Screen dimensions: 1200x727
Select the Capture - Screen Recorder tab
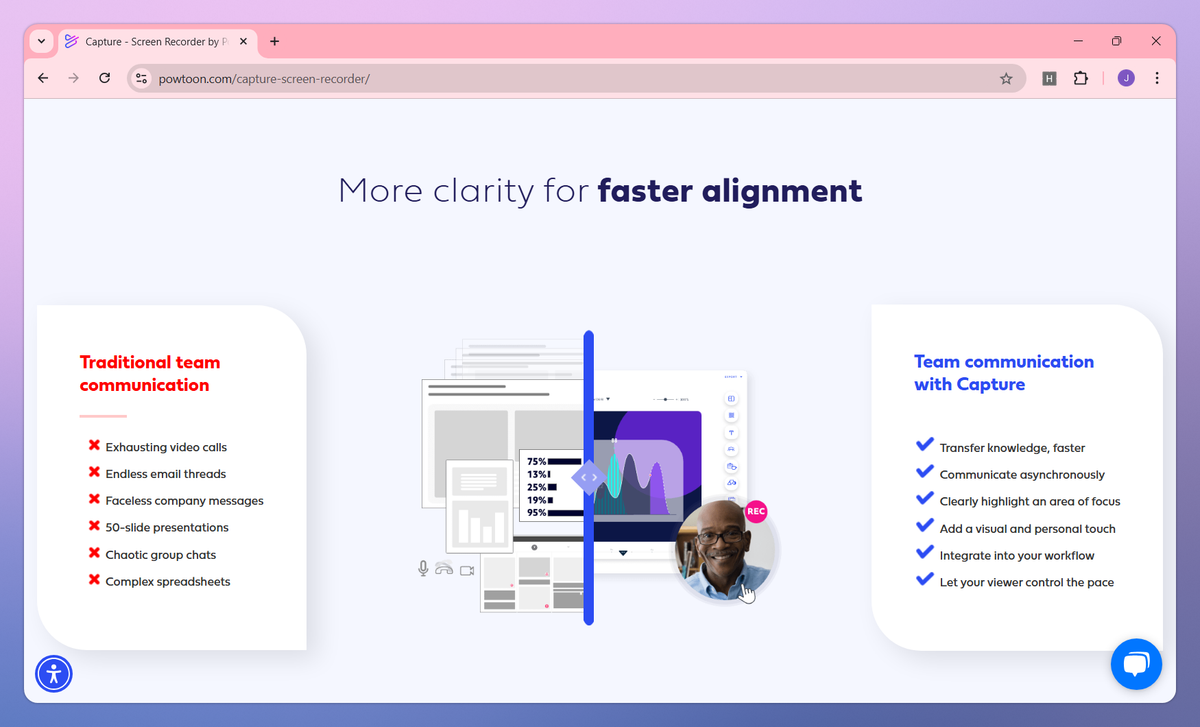click(x=157, y=42)
